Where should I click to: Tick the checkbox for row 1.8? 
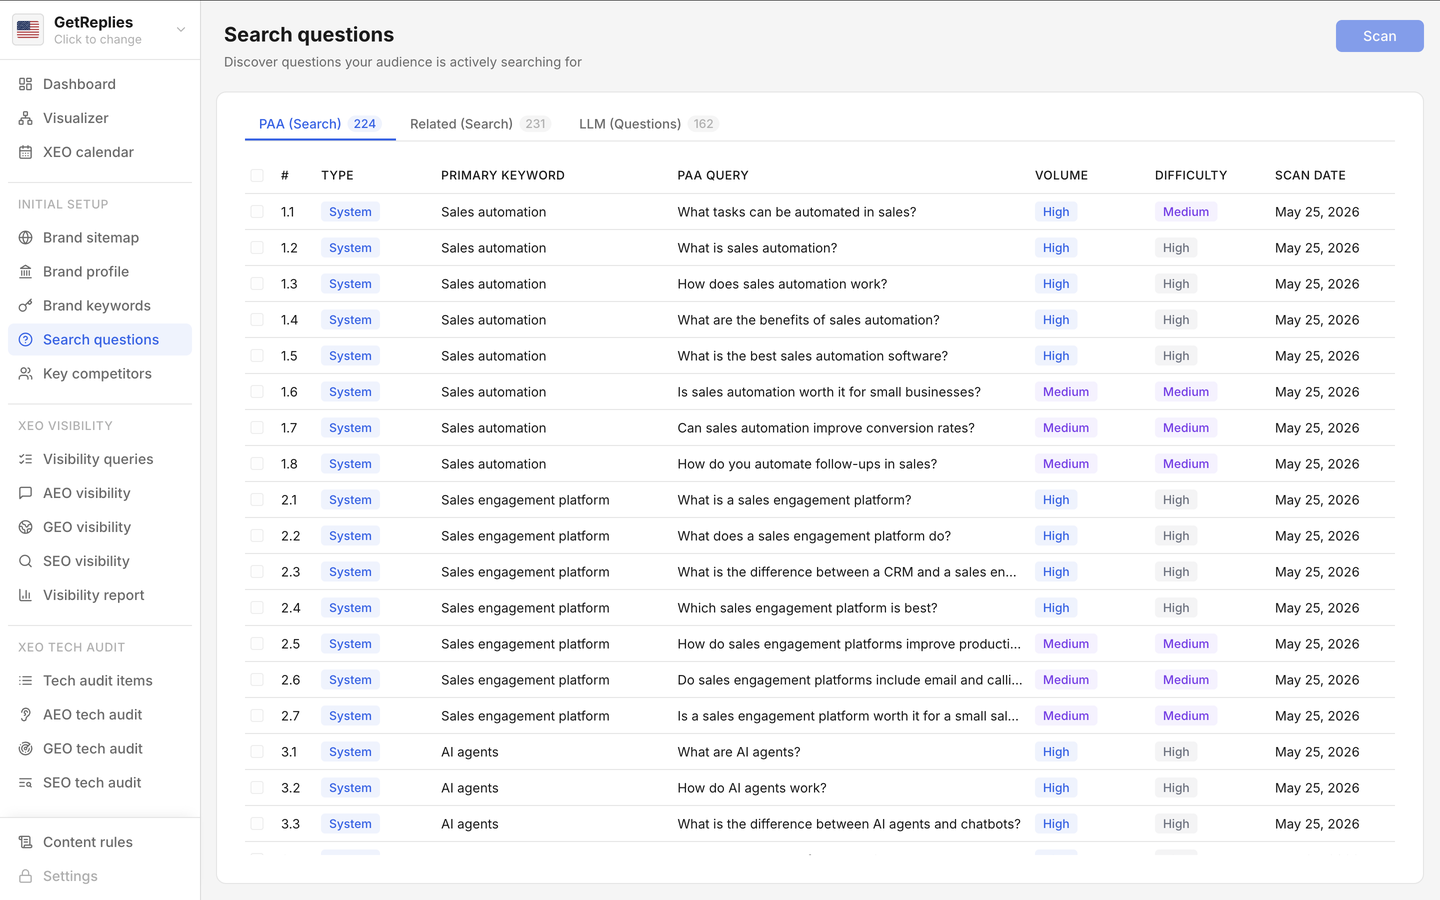pyautogui.click(x=257, y=464)
